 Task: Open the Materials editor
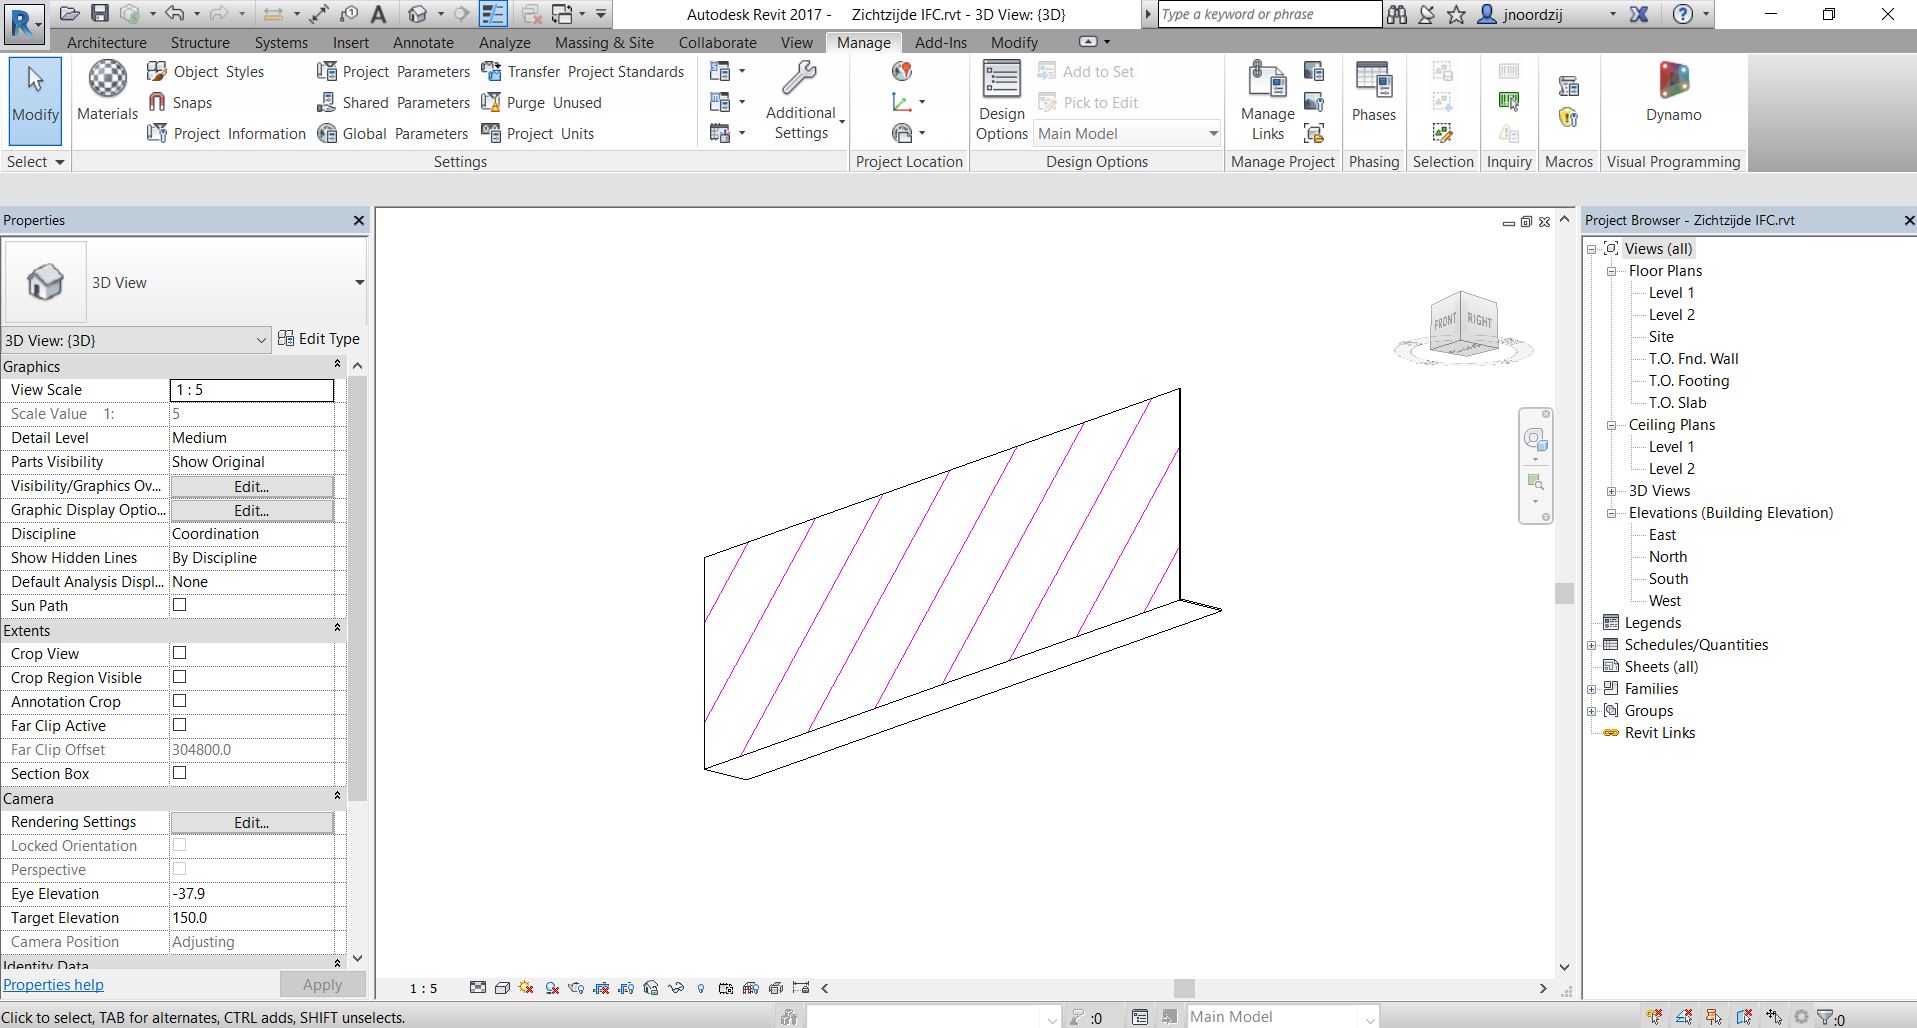106,90
